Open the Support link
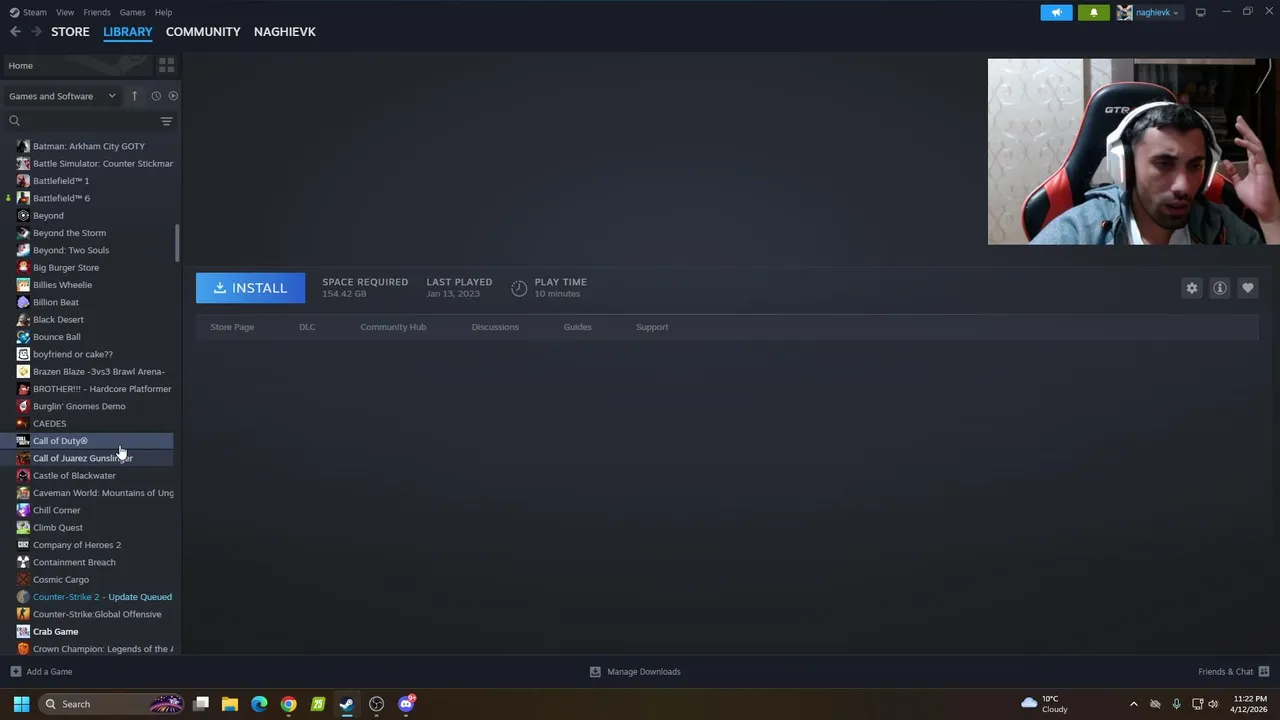Image resolution: width=1280 pixels, height=720 pixels. pyautogui.click(x=652, y=327)
